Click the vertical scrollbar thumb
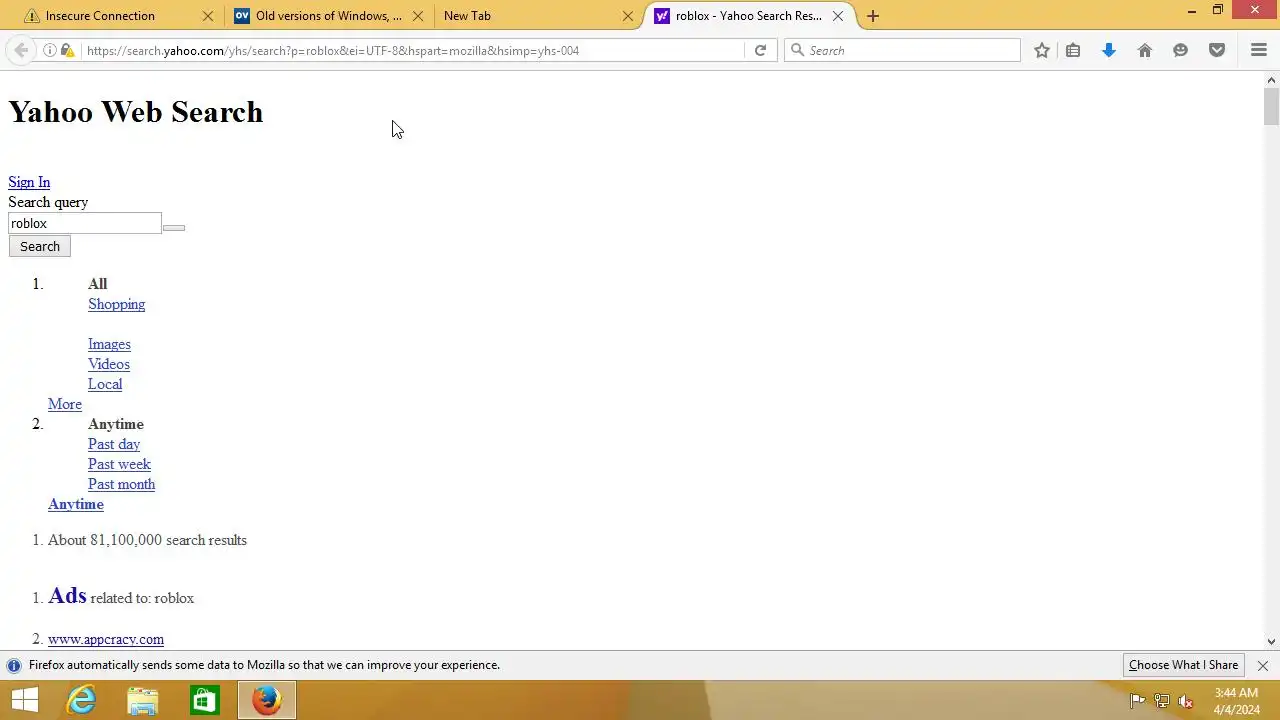 (x=1271, y=107)
